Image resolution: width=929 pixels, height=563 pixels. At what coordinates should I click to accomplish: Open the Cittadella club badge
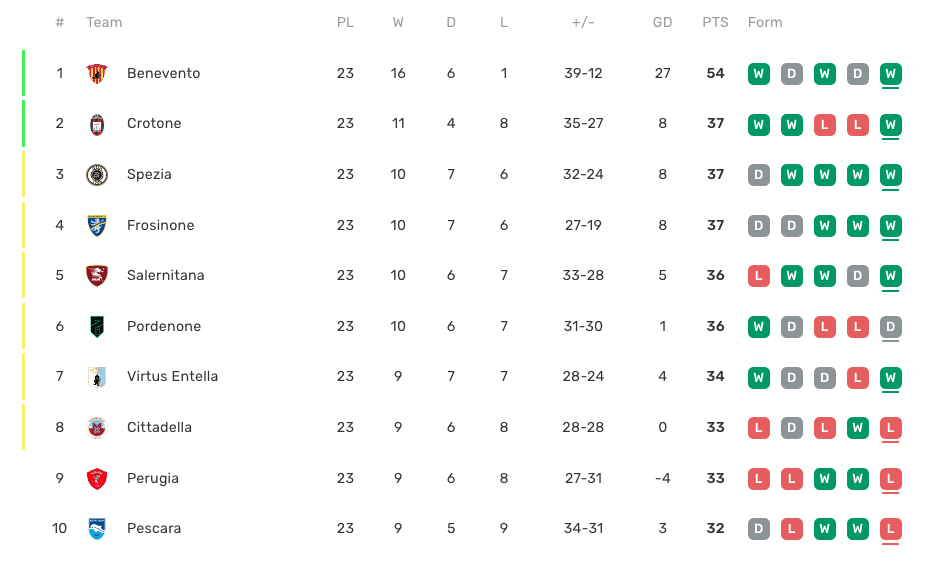coord(97,428)
